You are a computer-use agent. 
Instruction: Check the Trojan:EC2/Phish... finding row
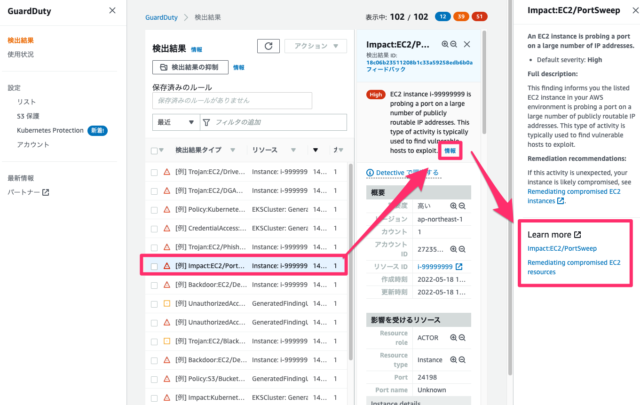(154, 247)
